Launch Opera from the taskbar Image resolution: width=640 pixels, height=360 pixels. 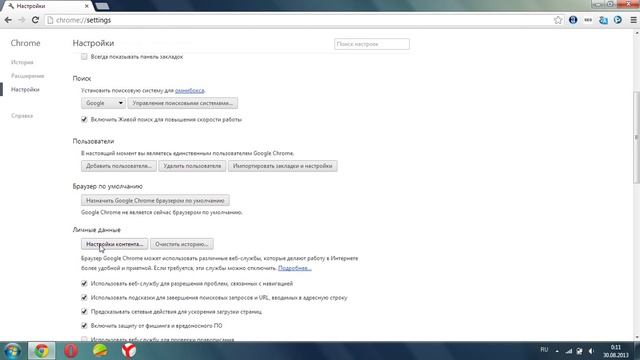(71, 351)
